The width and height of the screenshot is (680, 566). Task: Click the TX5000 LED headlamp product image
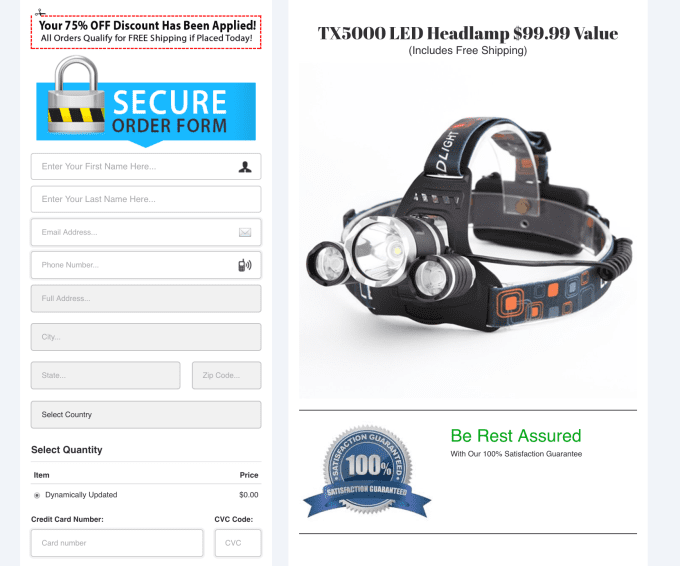(x=468, y=231)
